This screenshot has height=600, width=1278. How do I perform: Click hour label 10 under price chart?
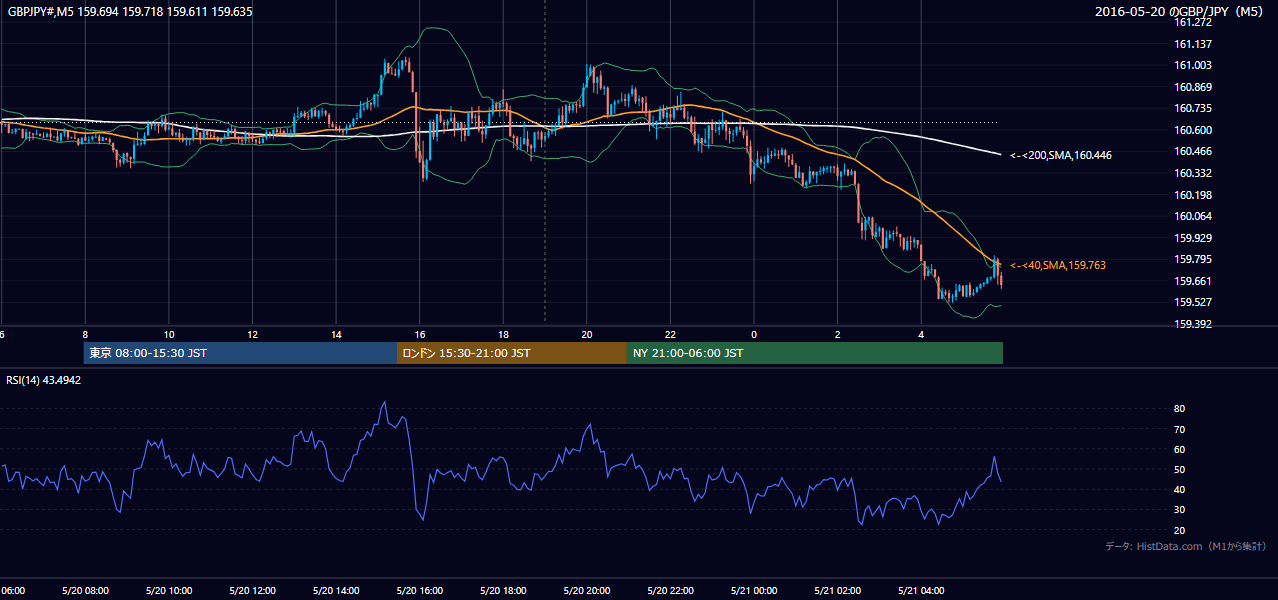pyautogui.click(x=169, y=334)
